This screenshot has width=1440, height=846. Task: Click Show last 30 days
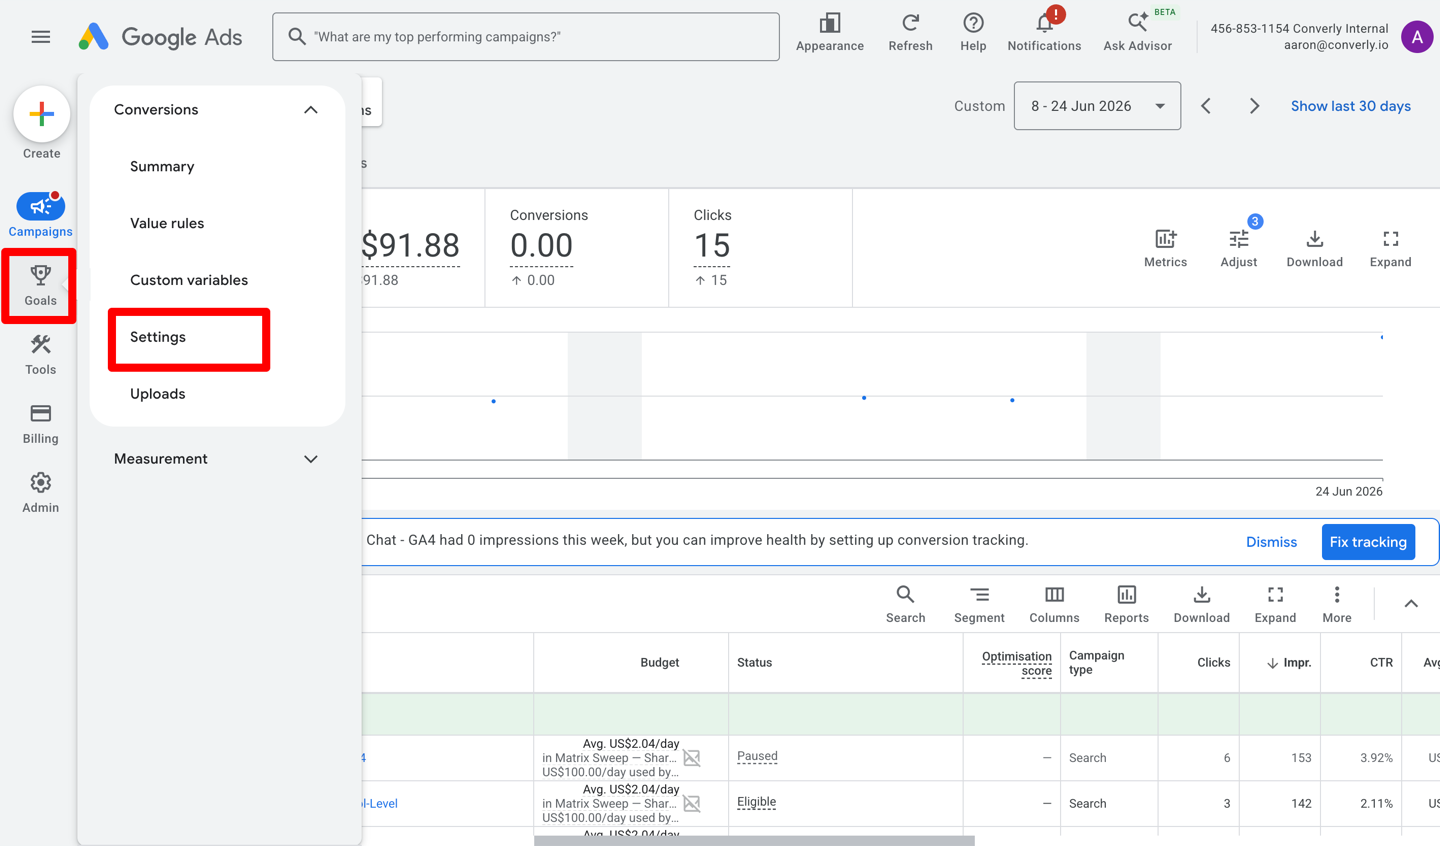(1350, 106)
